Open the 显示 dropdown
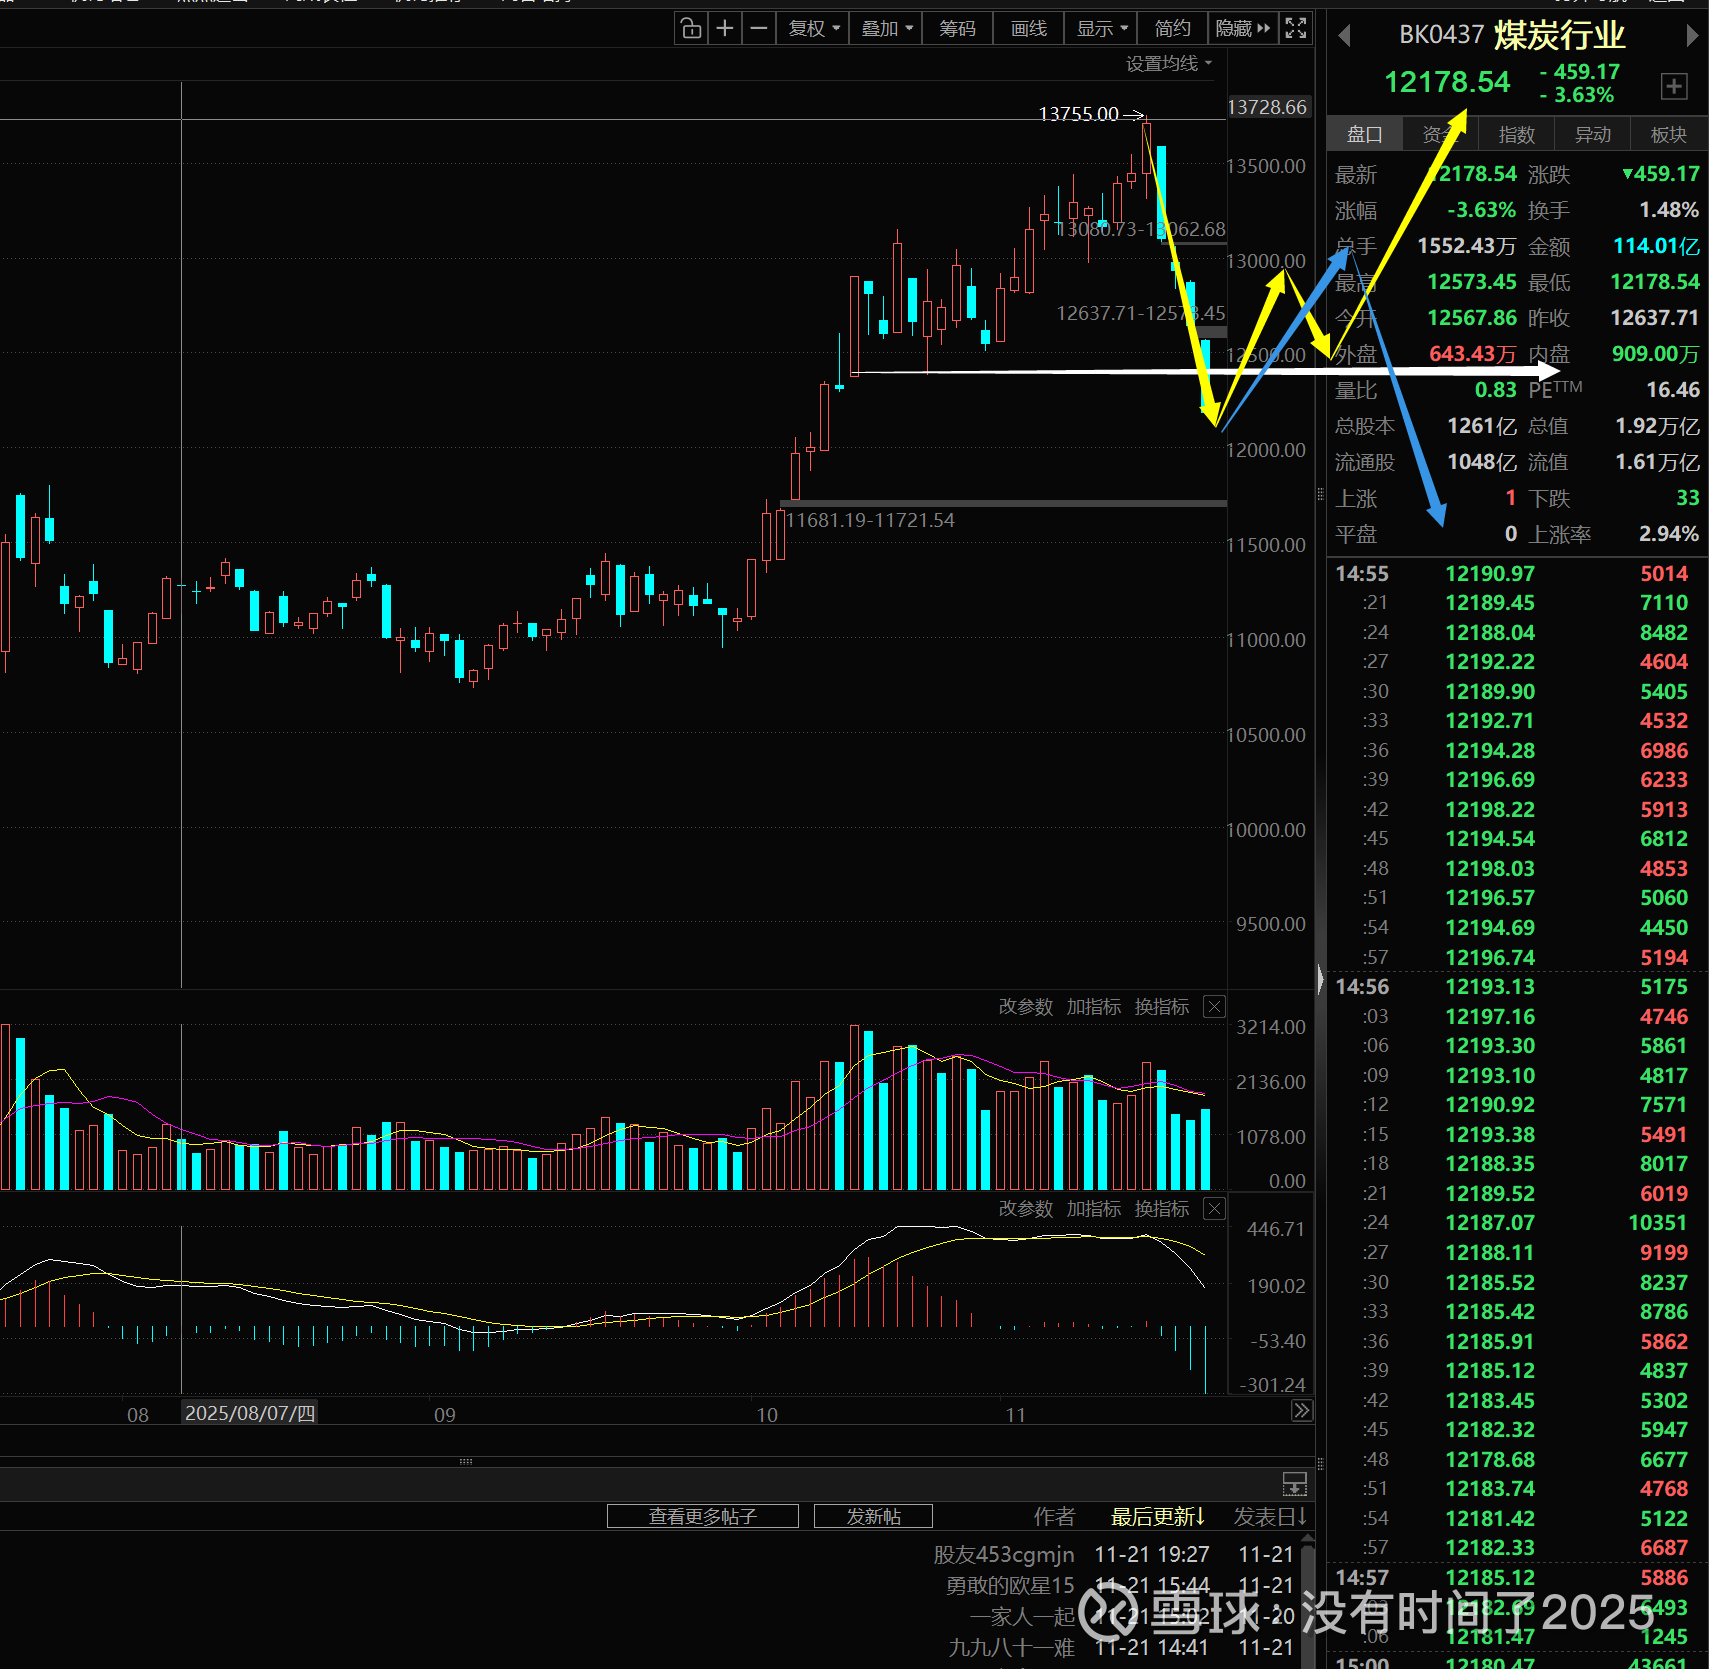This screenshot has width=1709, height=1669. [x=1102, y=29]
